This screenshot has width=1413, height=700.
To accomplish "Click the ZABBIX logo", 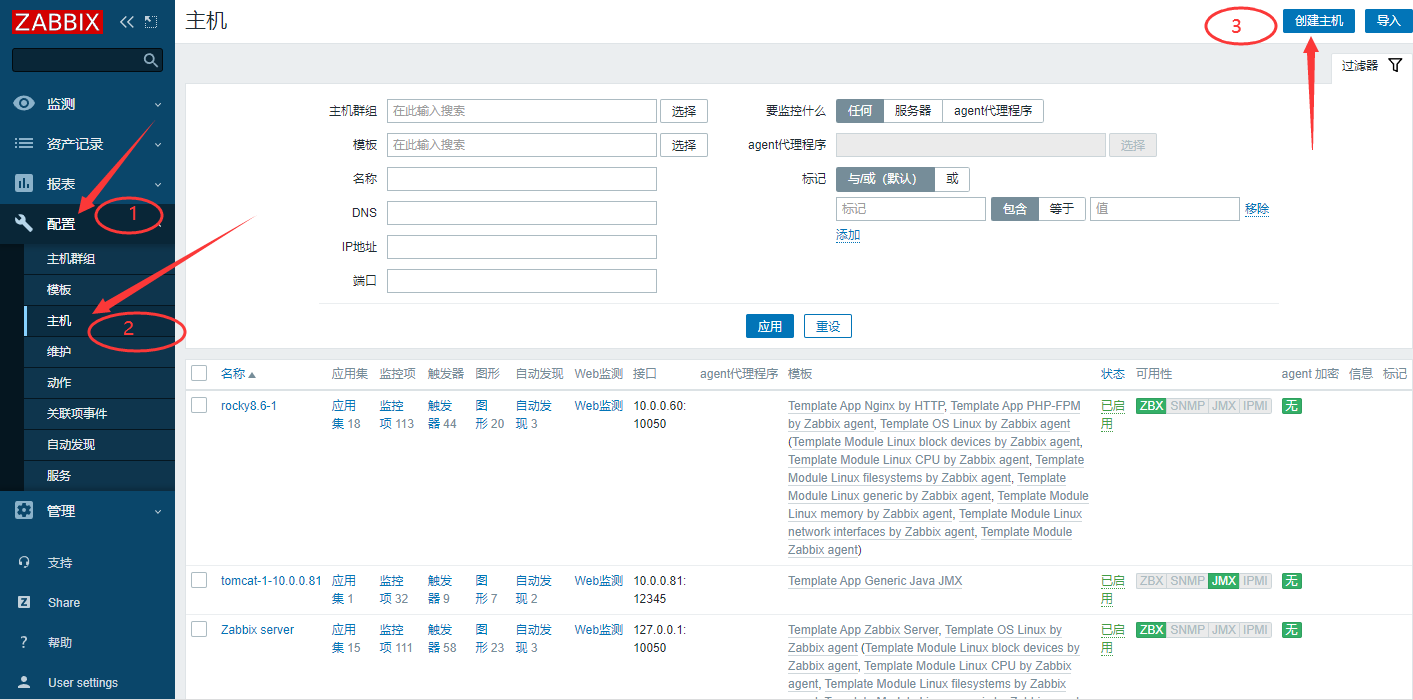I will [x=58, y=21].
